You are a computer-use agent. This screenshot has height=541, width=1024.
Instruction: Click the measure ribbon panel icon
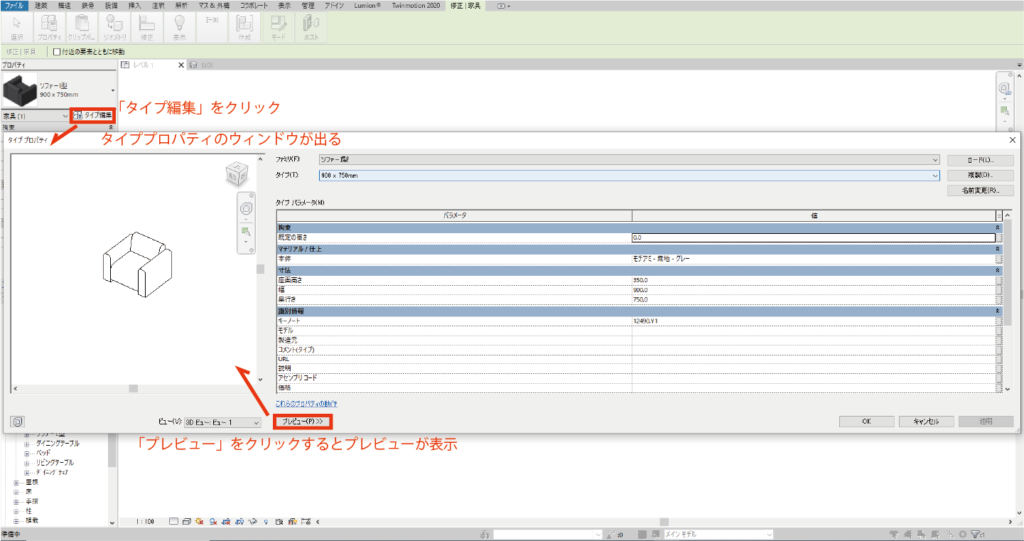coord(212,26)
